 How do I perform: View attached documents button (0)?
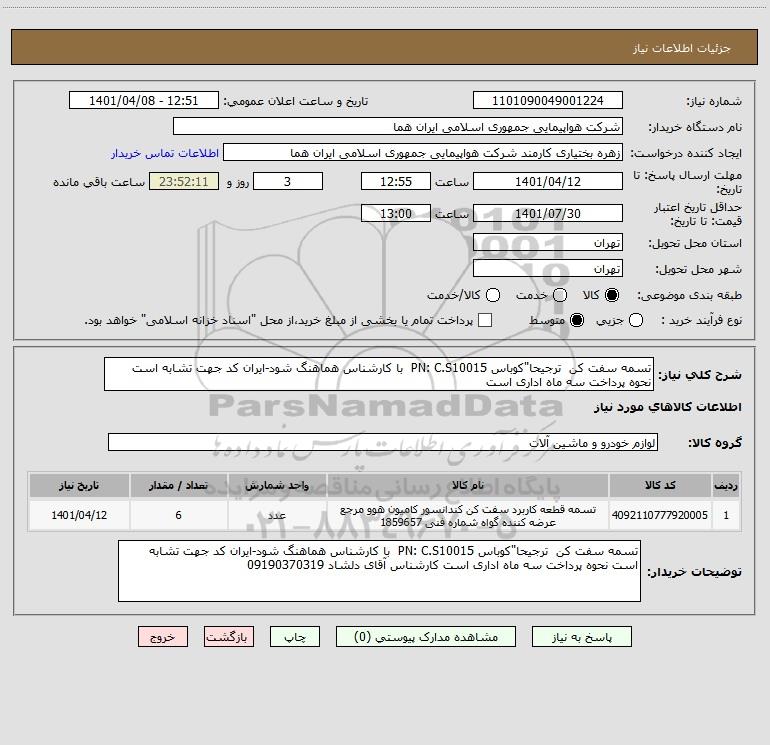(x=426, y=637)
